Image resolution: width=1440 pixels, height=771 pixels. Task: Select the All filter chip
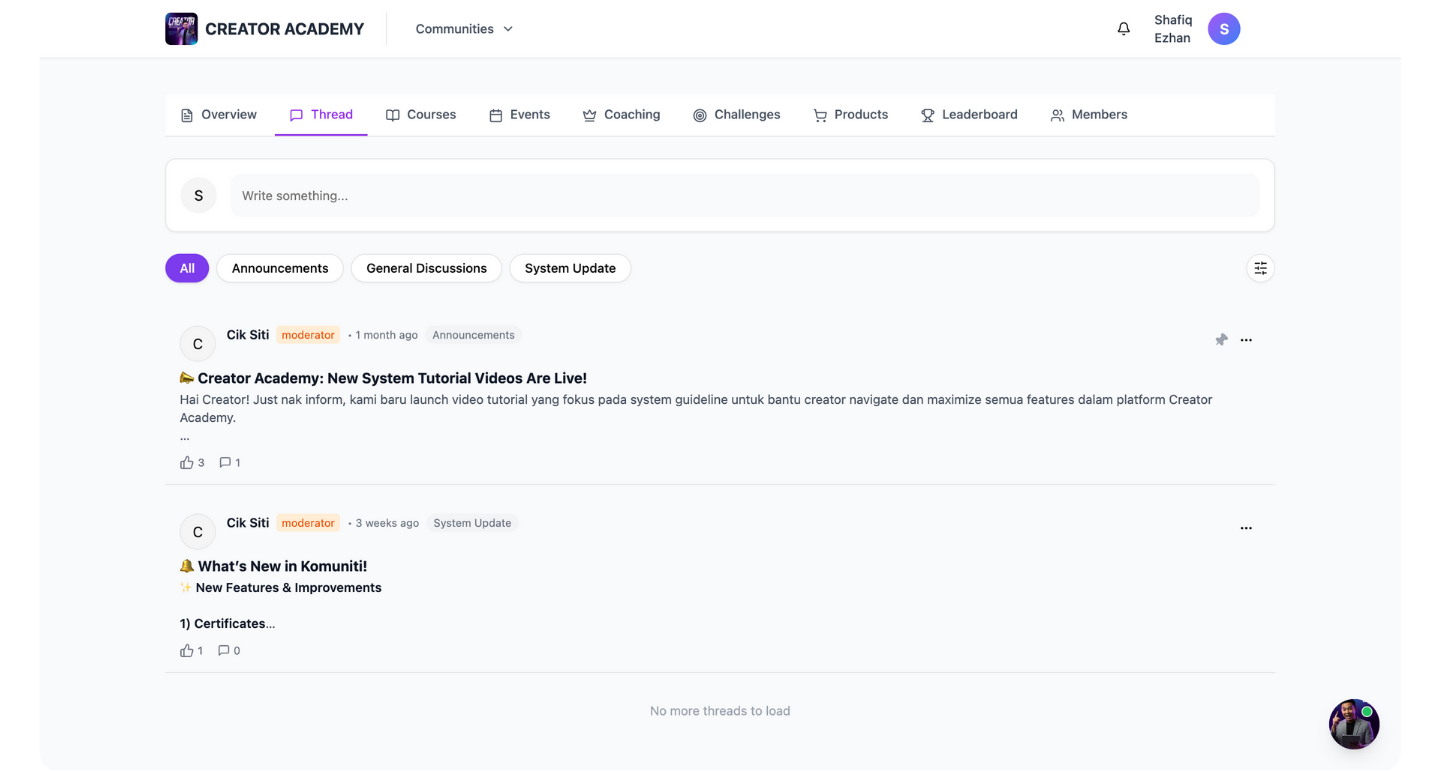pyautogui.click(x=187, y=268)
